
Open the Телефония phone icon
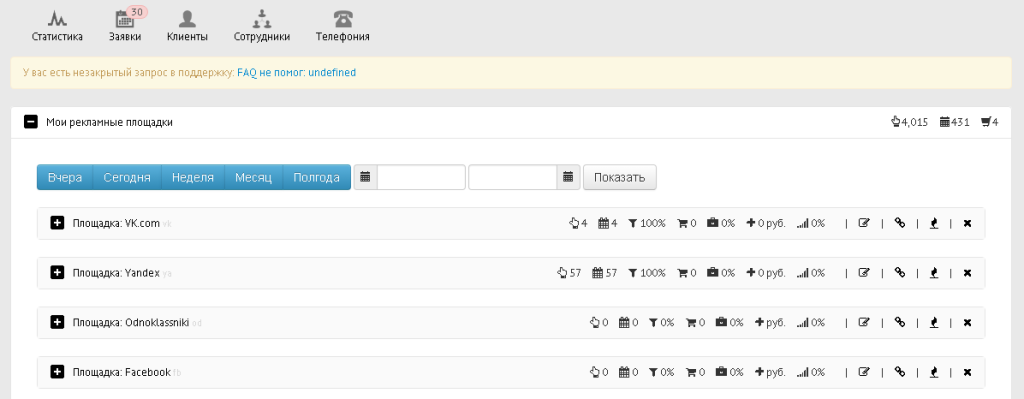tap(342, 18)
